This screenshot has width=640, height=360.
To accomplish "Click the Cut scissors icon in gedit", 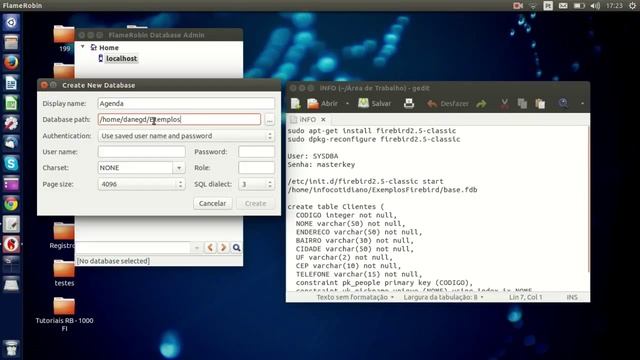I will [504, 104].
